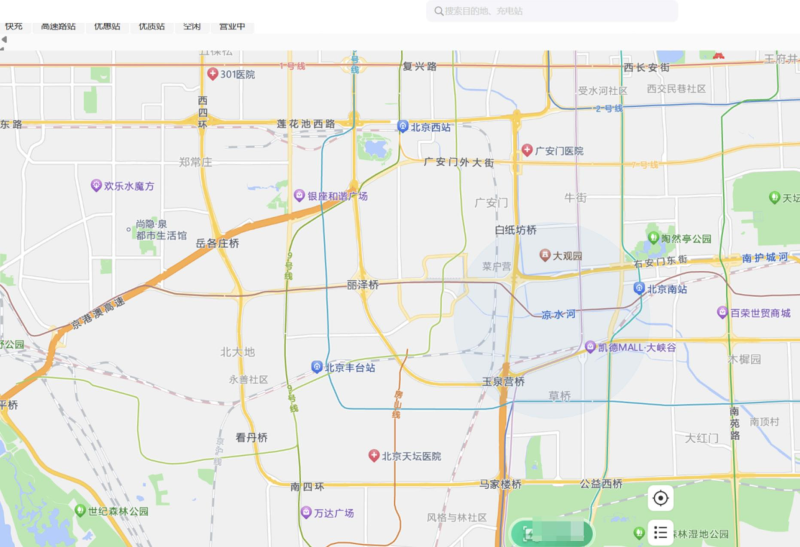Click the 白纸坊桥 map label
Image resolution: width=800 pixels, height=547 pixels.
(x=516, y=230)
